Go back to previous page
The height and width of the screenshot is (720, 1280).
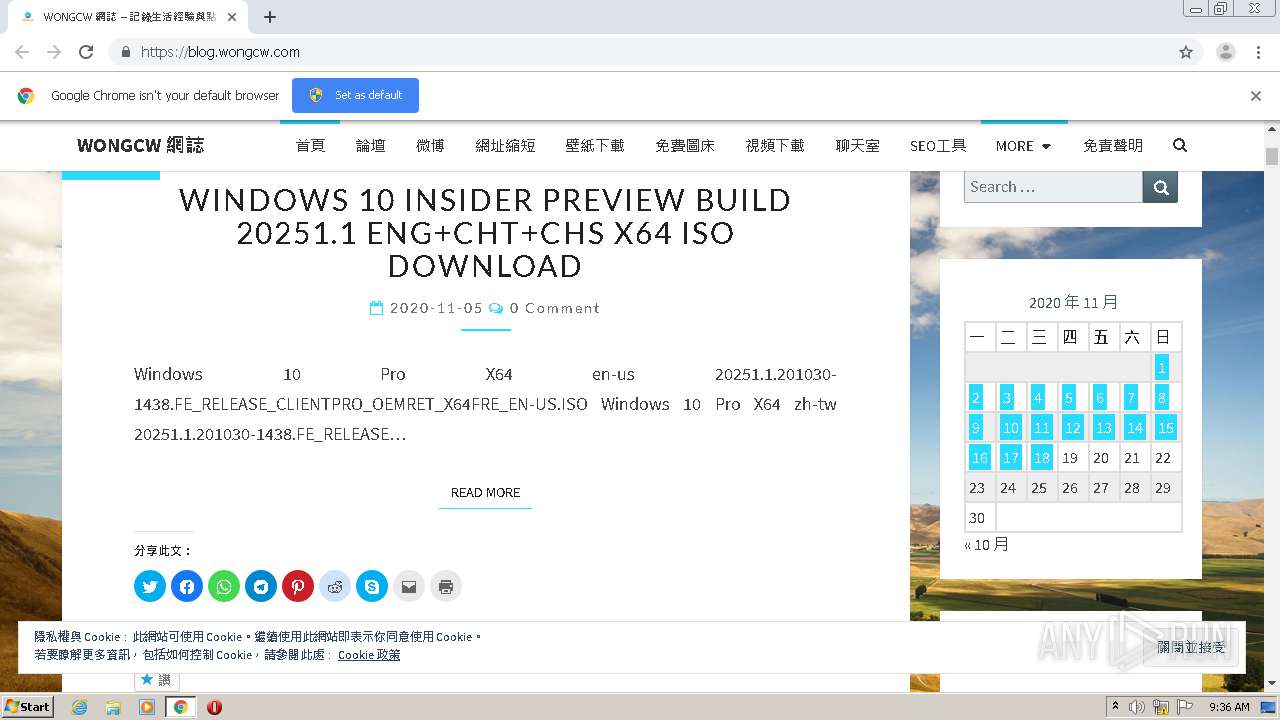click(22, 52)
